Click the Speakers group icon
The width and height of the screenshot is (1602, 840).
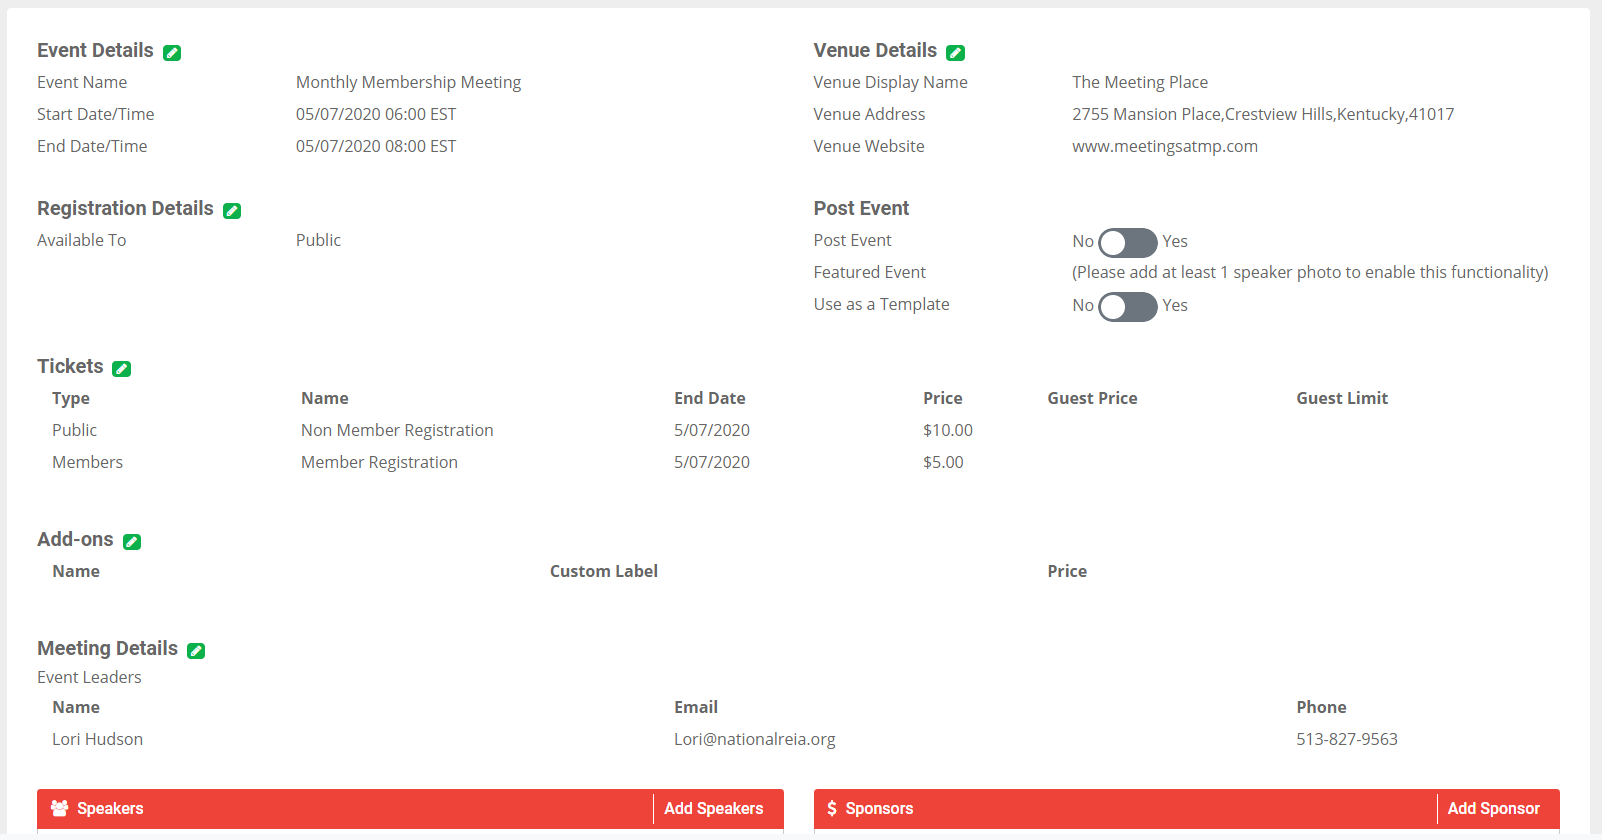coord(60,808)
